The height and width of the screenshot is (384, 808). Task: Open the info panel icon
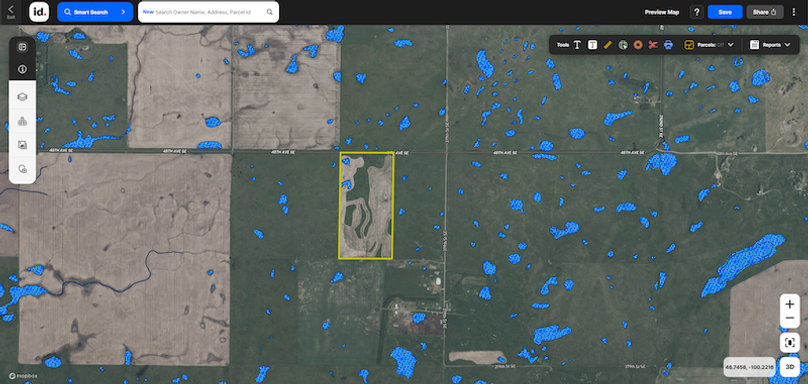pyautogui.click(x=22, y=69)
